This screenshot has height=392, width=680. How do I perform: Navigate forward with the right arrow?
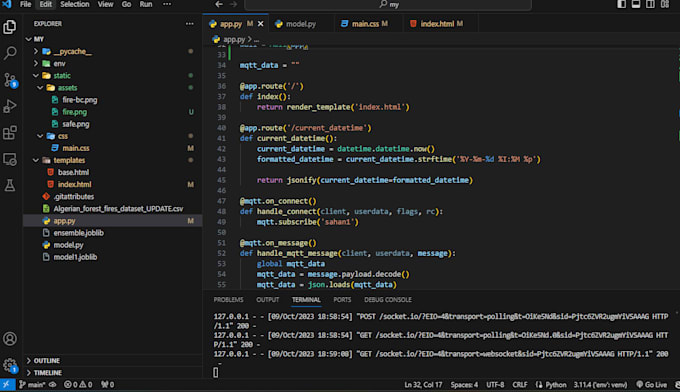click(x=233, y=4)
